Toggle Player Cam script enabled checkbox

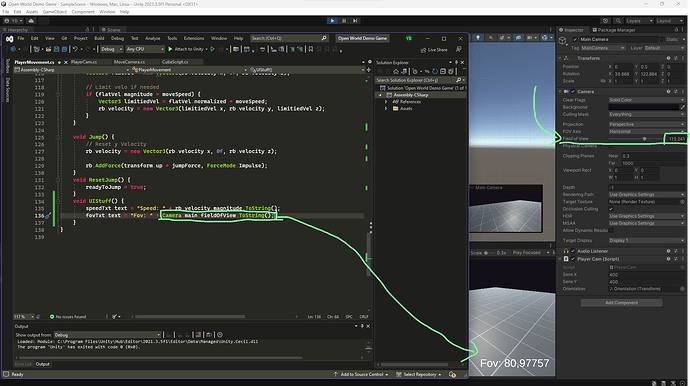pos(573,259)
